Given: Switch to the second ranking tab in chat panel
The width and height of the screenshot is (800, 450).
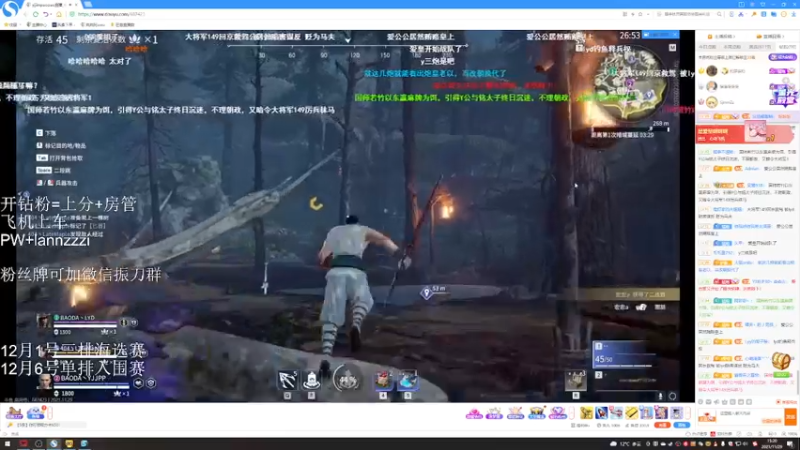Looking at the screenshot, I should pos(732,47).
